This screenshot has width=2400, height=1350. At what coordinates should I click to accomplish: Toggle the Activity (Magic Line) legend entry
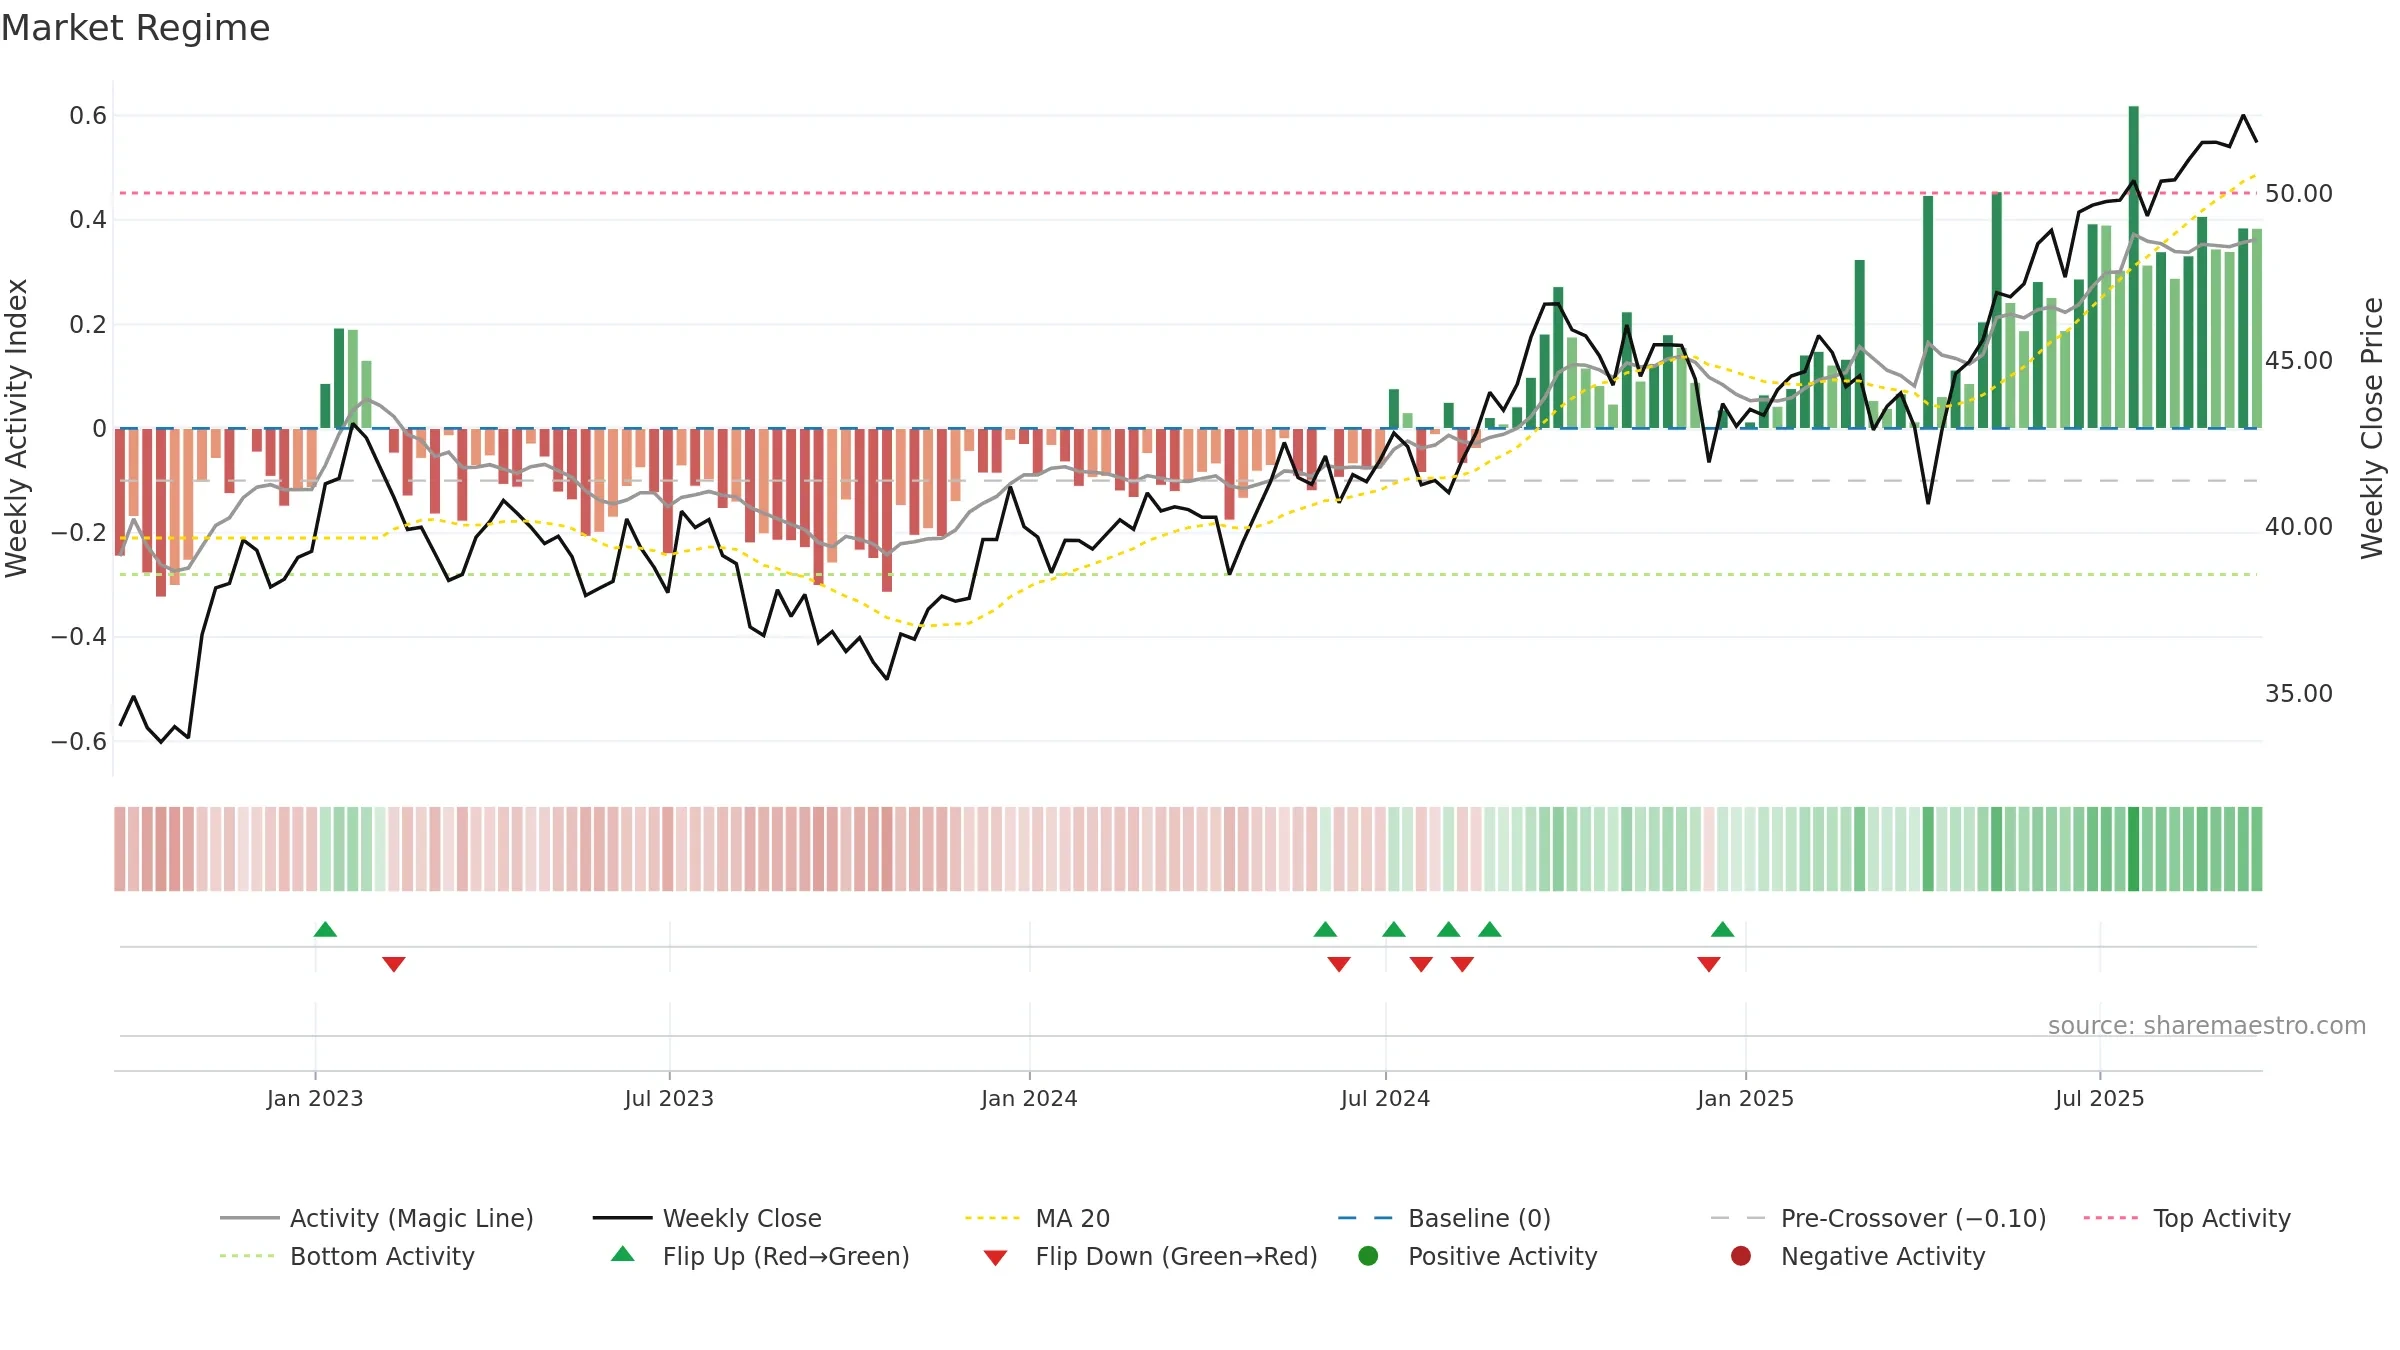point(377,1218)
